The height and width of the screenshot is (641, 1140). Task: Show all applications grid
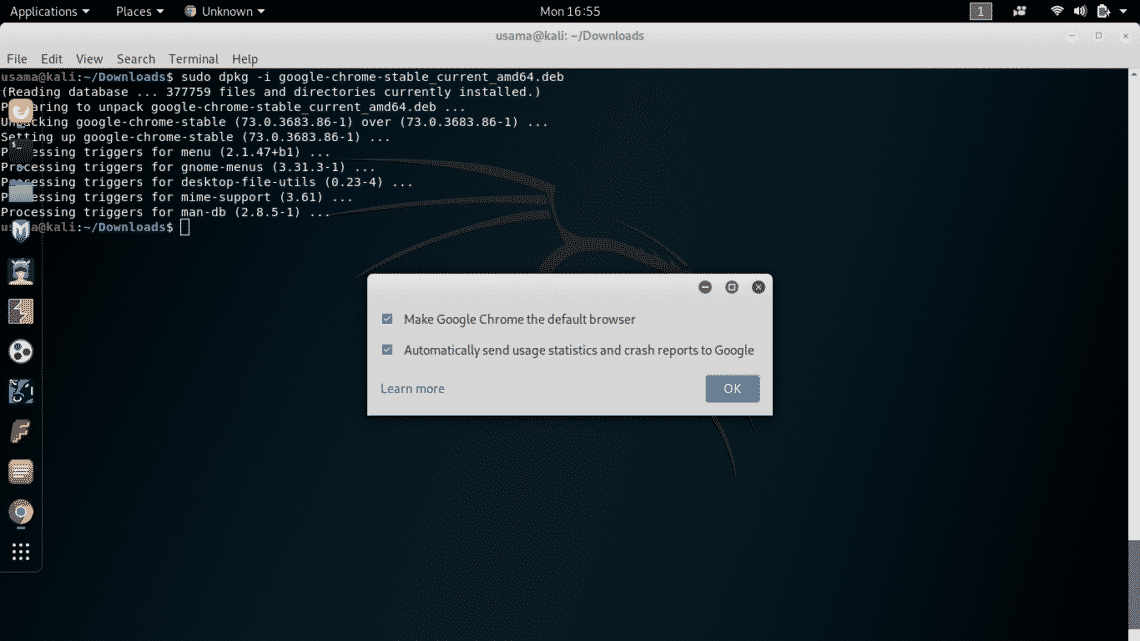coord(20,552)
